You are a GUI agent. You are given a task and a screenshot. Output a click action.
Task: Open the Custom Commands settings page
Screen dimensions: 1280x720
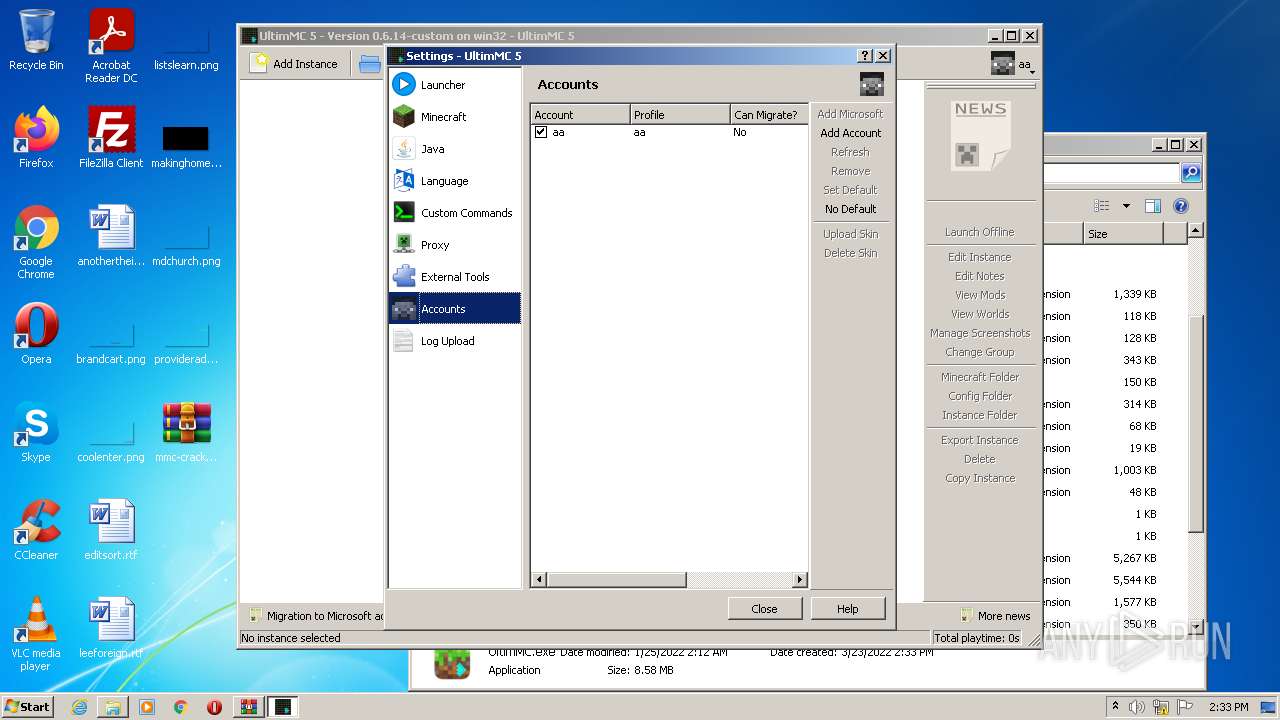[454, 213]
